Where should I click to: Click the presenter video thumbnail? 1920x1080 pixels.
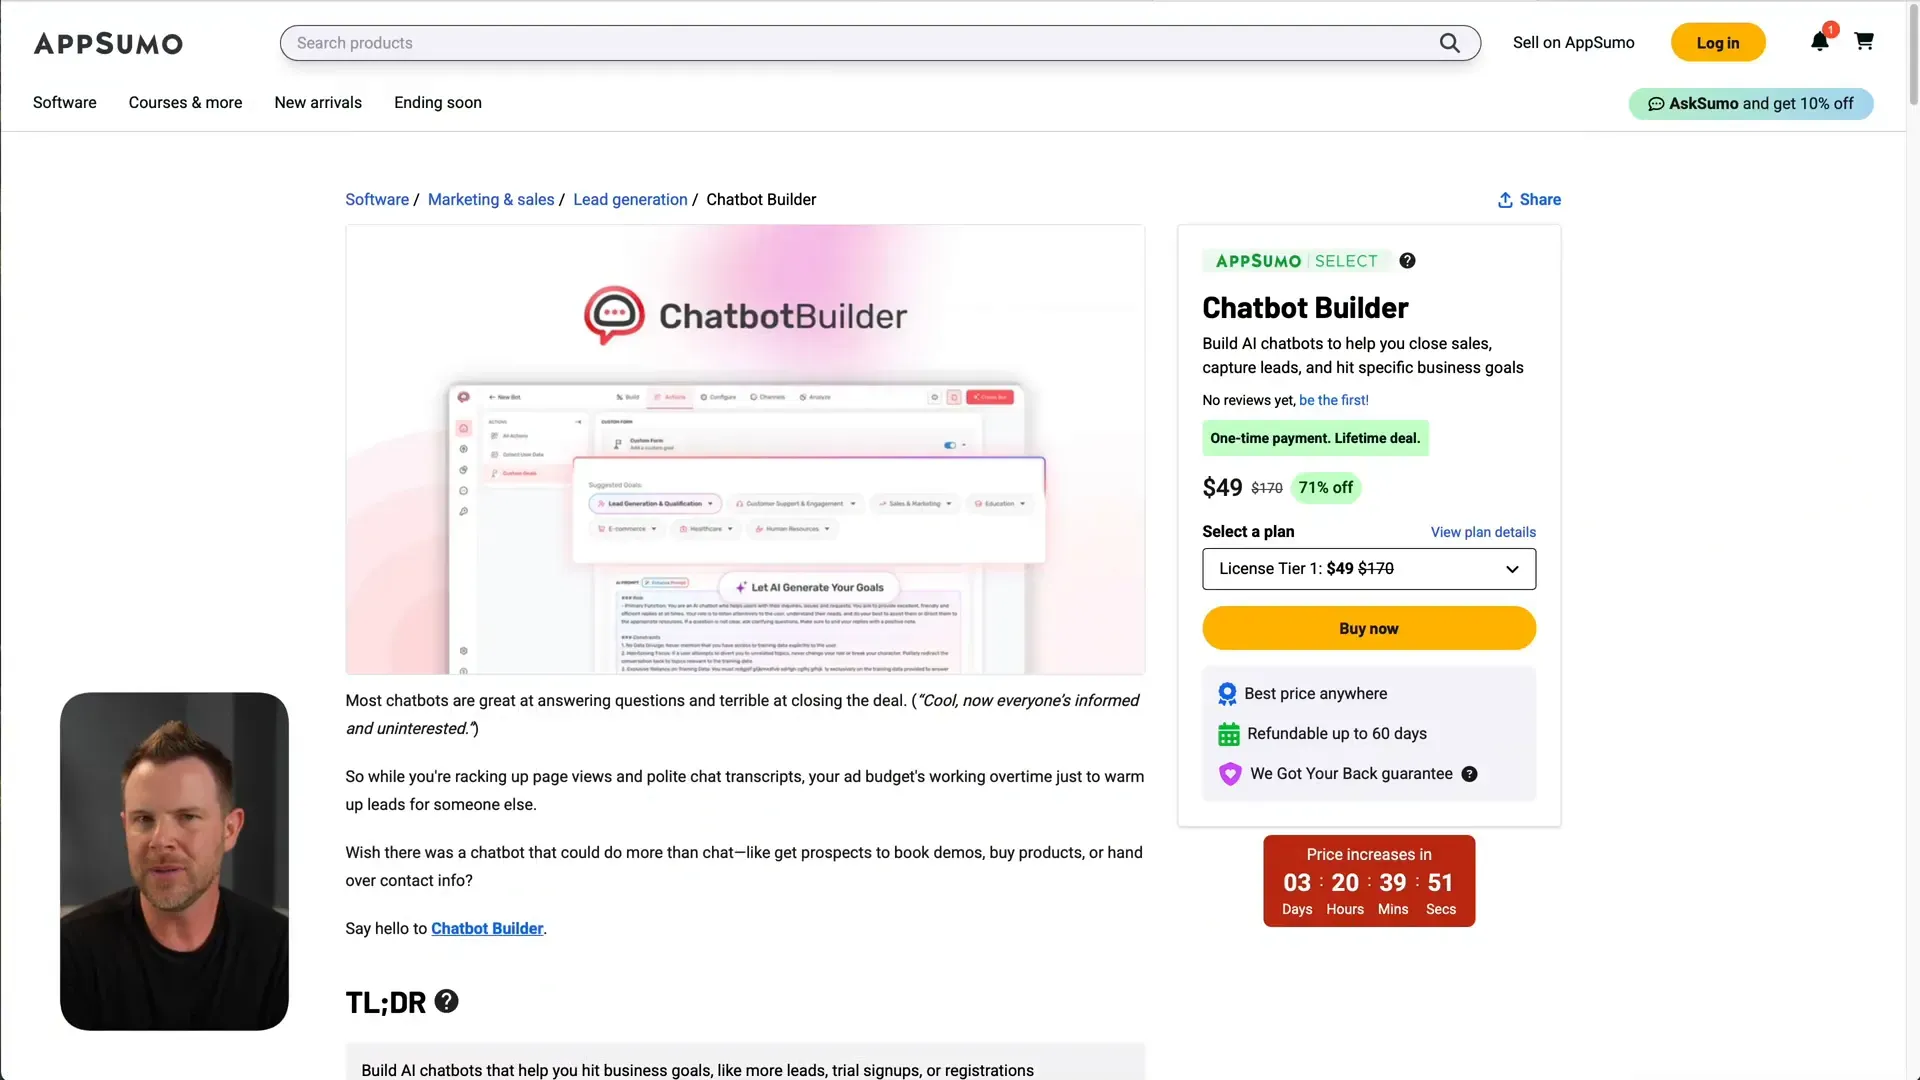click(x=174, y=861)
